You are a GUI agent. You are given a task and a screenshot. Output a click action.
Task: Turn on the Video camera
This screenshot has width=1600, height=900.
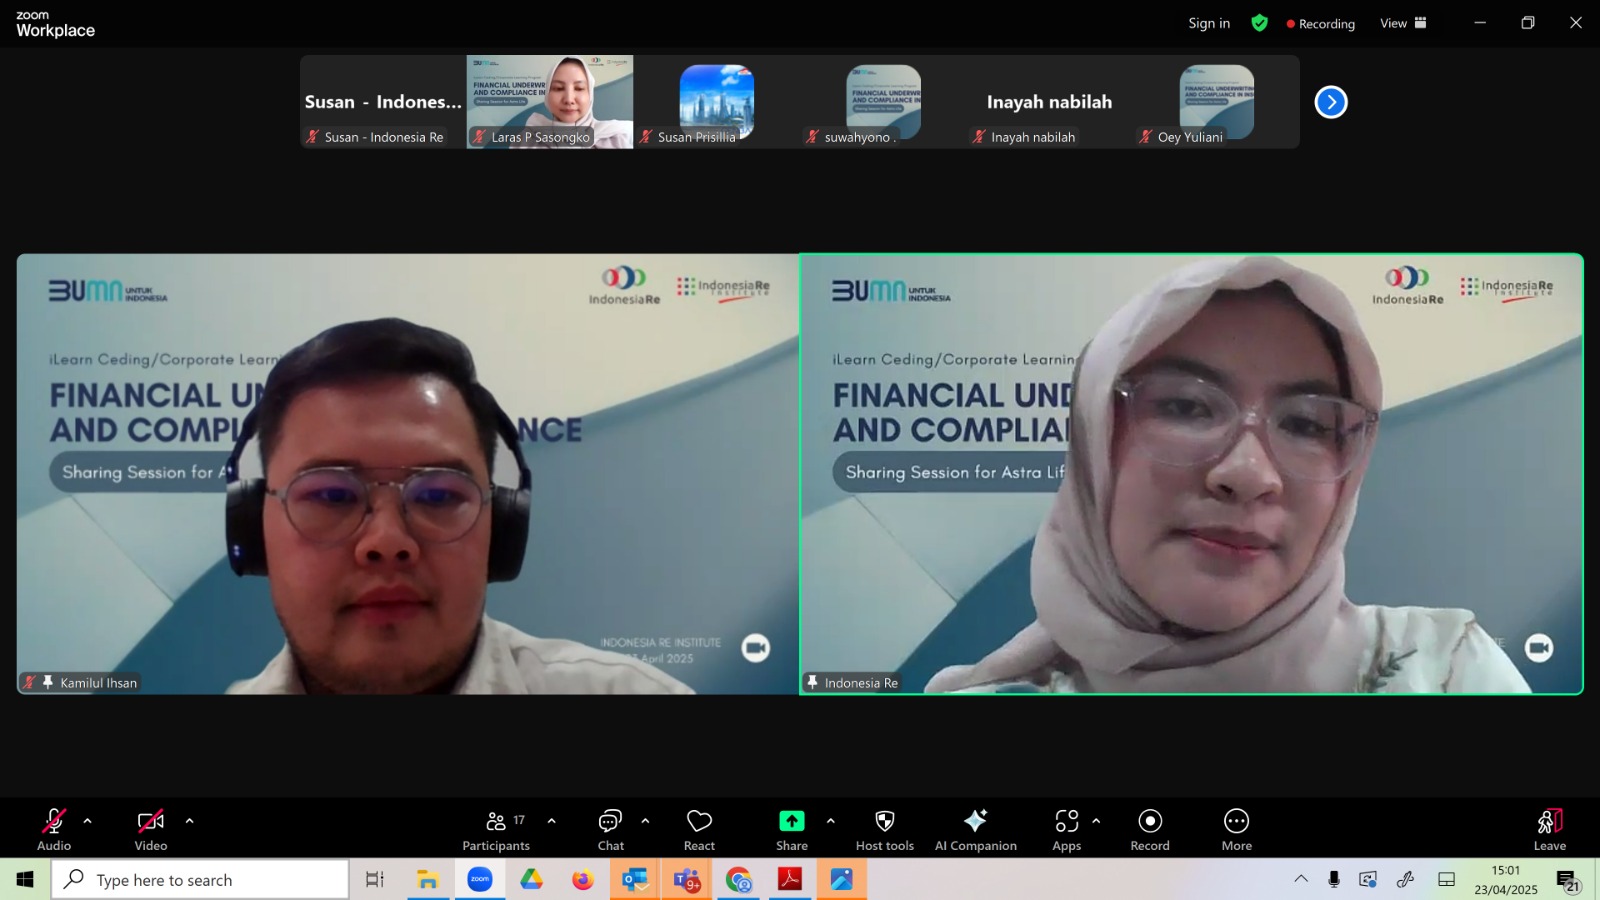(151, 830)
